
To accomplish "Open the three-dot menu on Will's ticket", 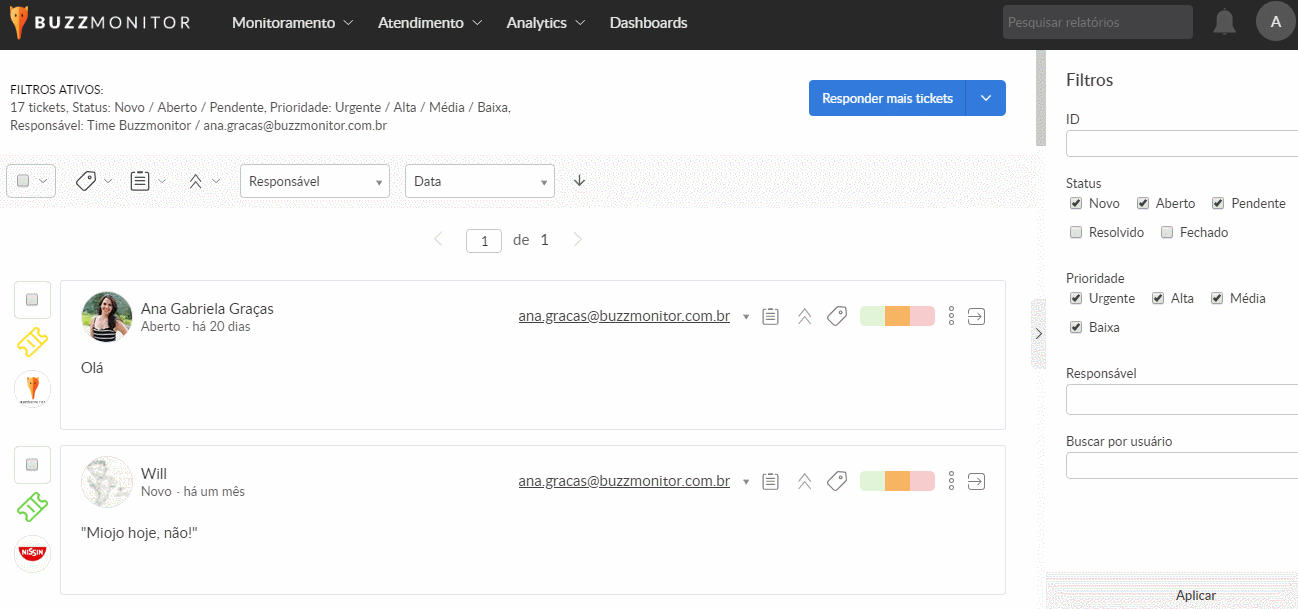I will pyautogui.click(x=951, y=481).
